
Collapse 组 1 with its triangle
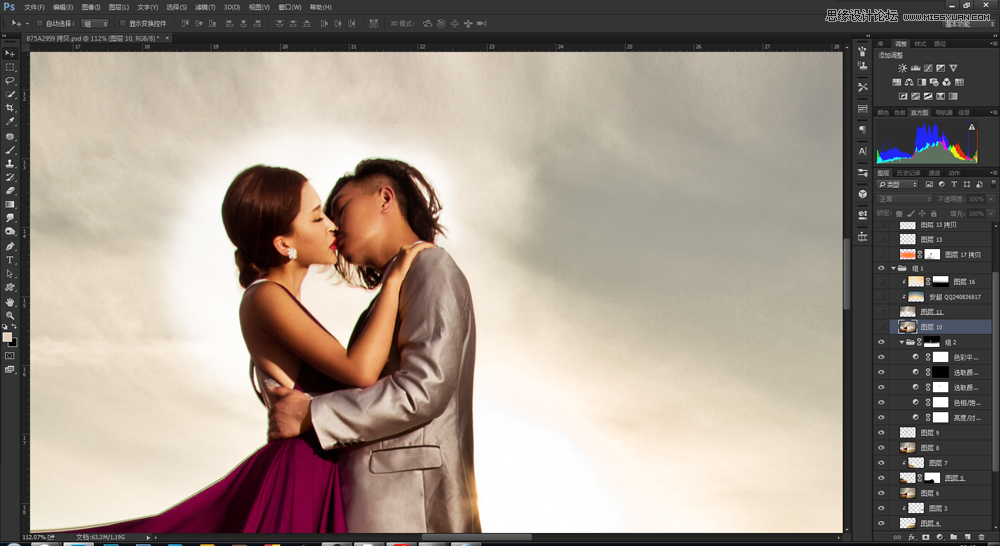(893, 269)
